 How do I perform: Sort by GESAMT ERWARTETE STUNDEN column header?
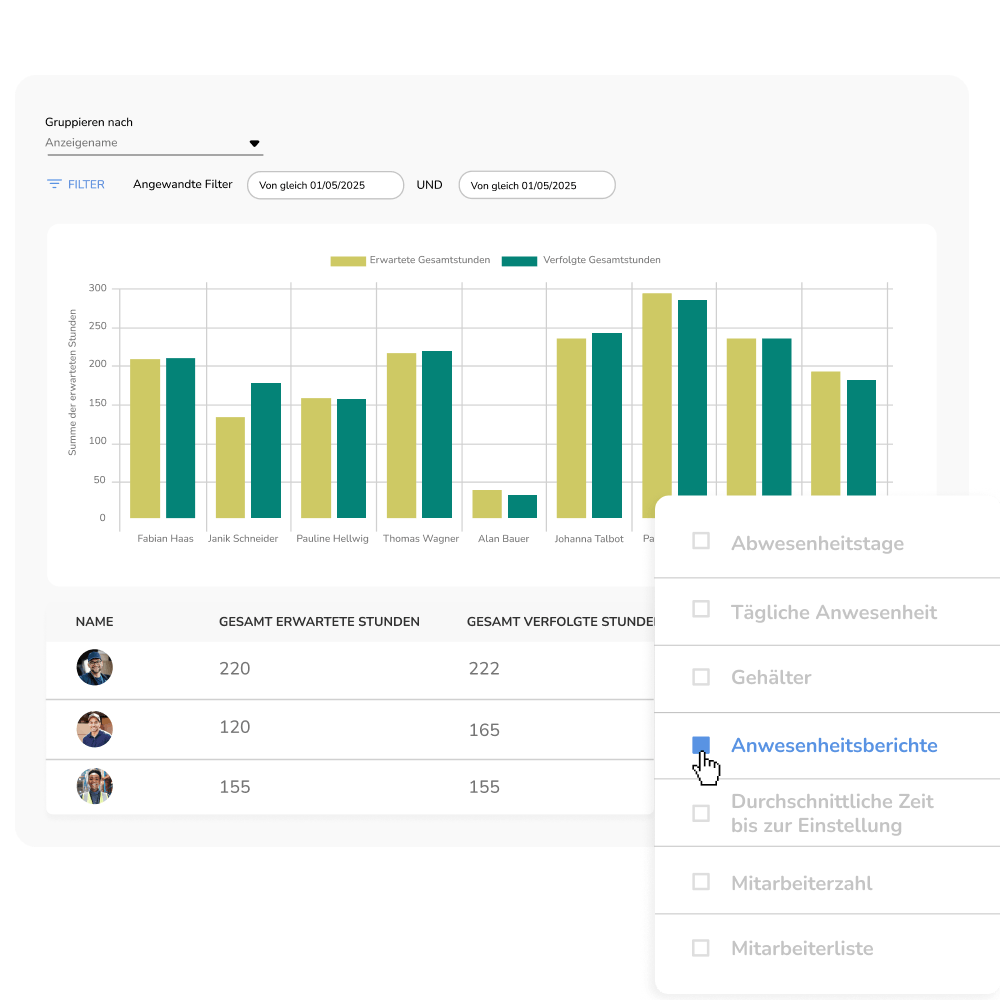coord(319,622)
